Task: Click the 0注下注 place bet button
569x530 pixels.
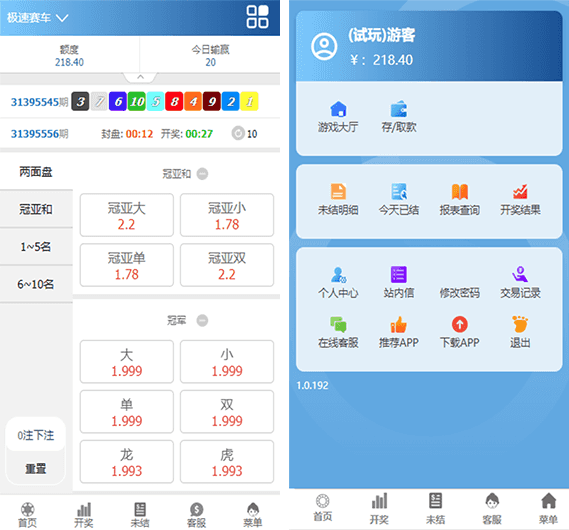Action: 36,435
